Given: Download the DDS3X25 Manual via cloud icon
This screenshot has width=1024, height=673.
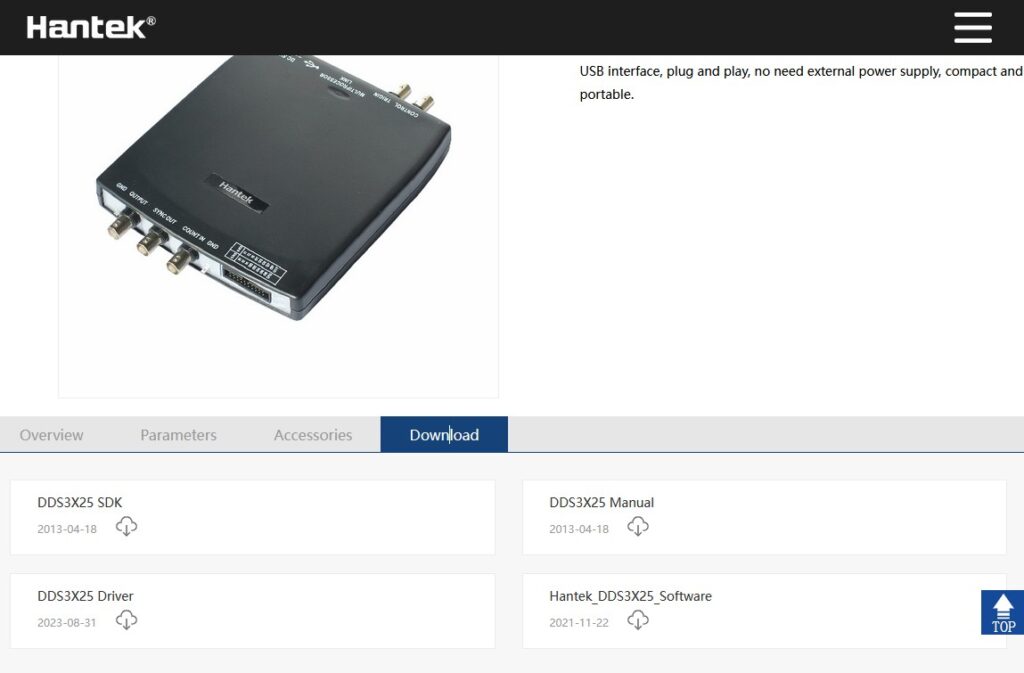Looking at the screenshot, I should pyautogui.click(x=638, y=527).
